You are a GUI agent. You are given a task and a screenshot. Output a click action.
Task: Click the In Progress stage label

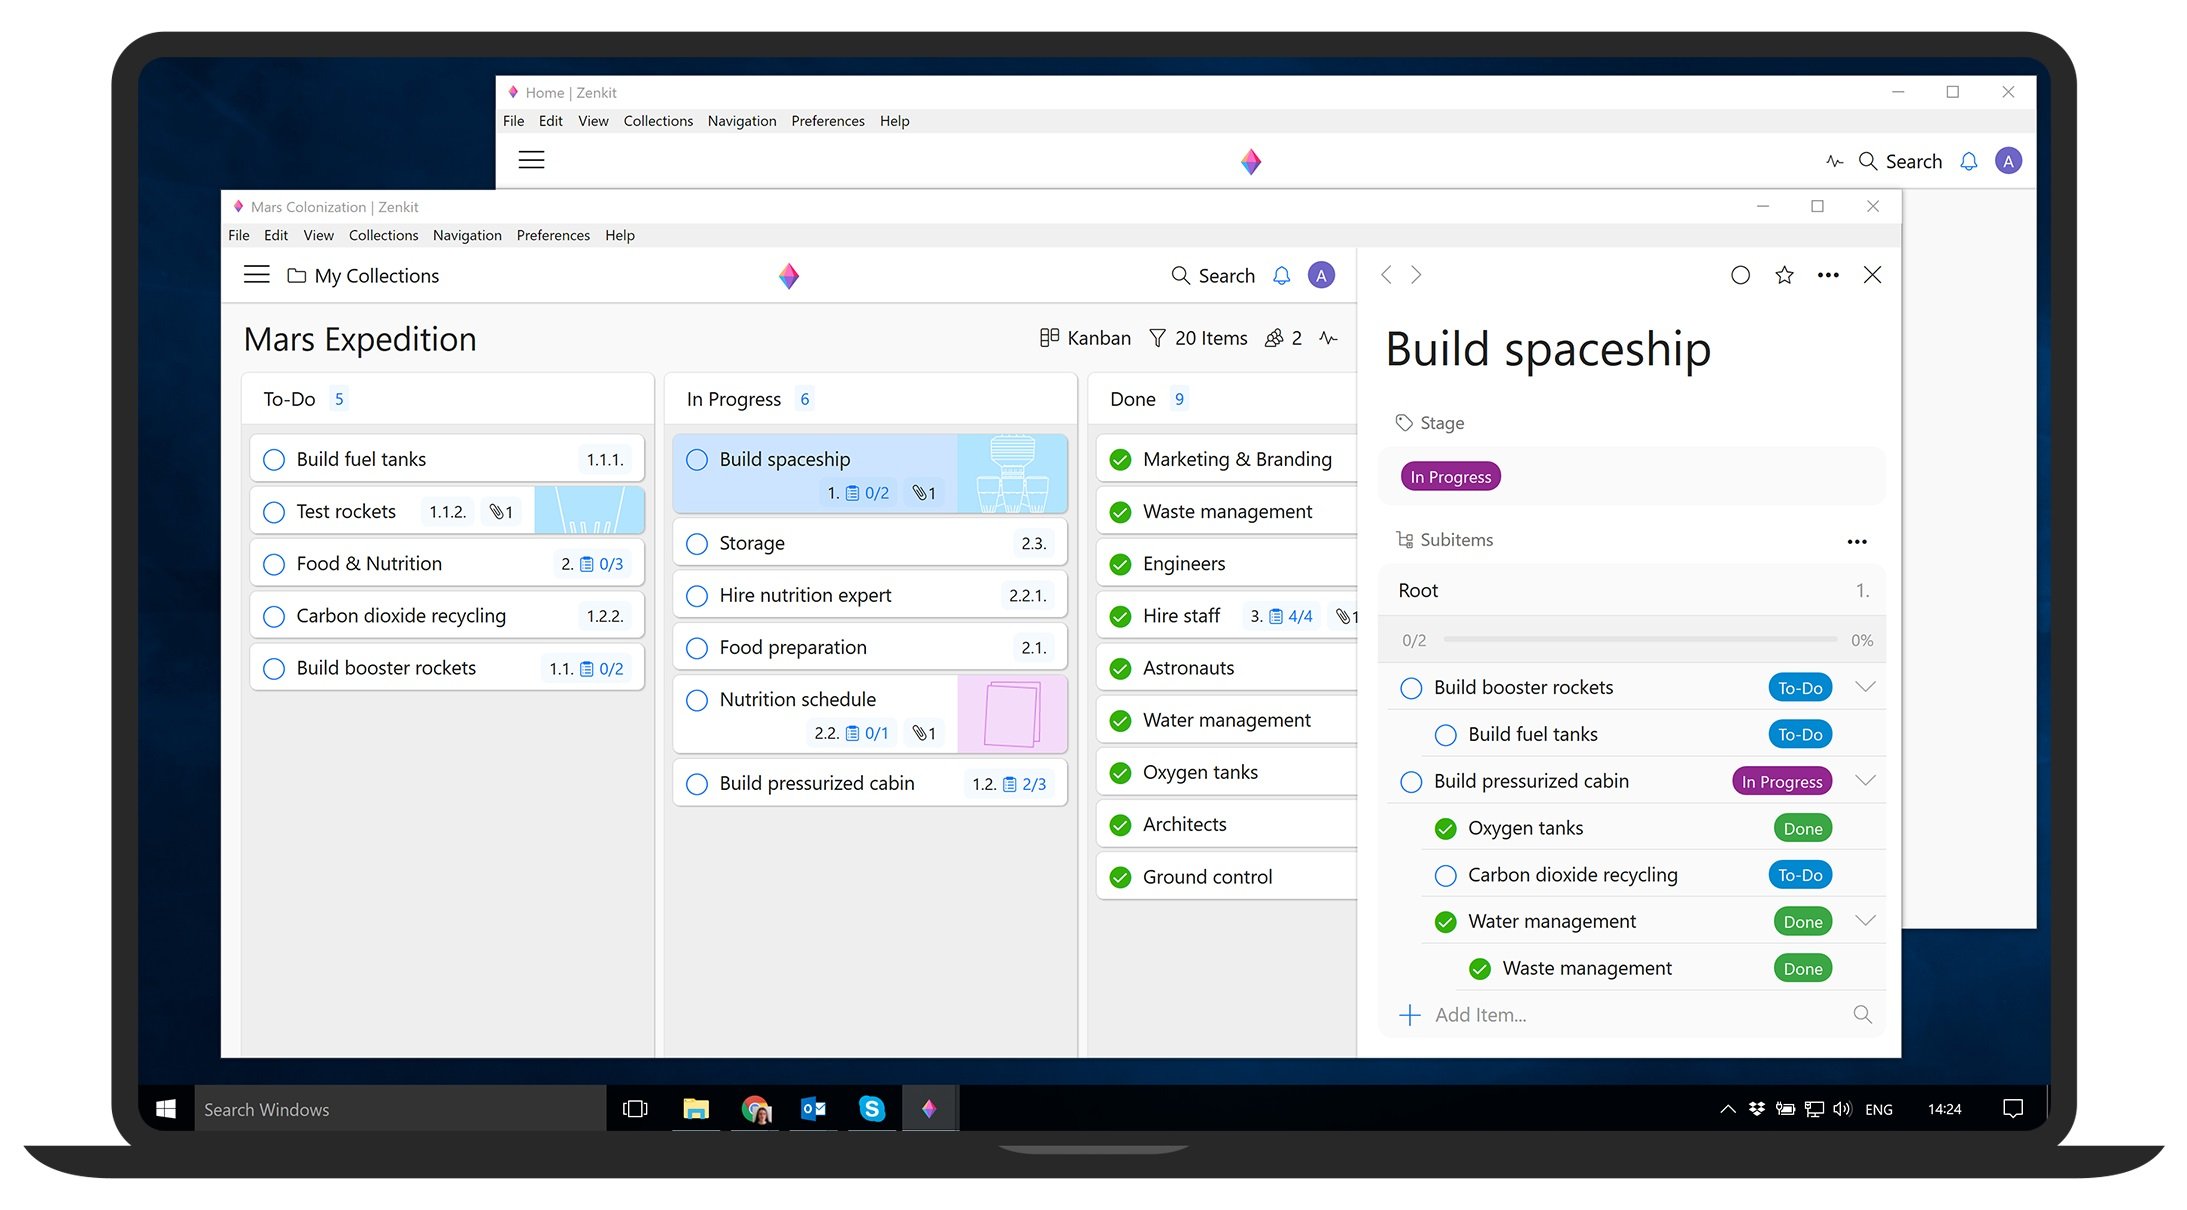coord(1450,477)
